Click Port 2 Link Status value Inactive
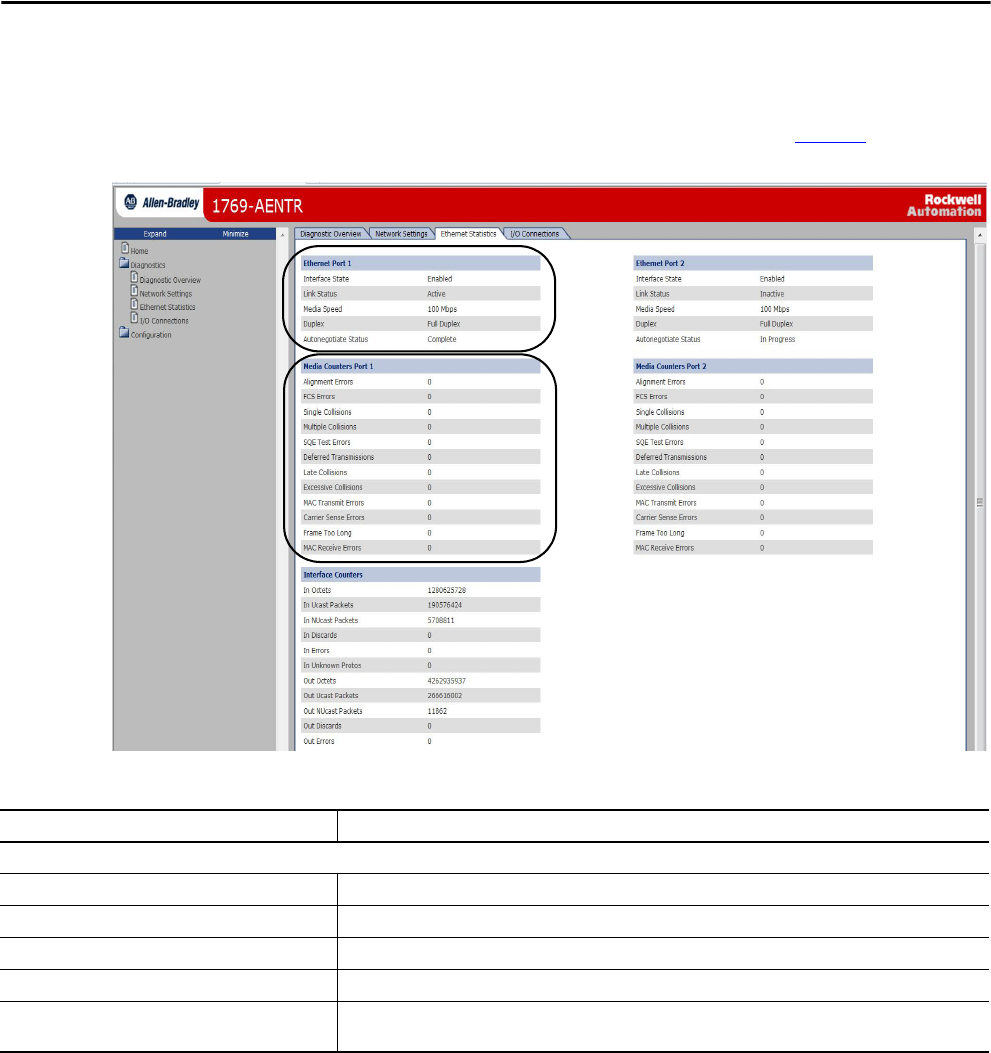 click(772, 294)
